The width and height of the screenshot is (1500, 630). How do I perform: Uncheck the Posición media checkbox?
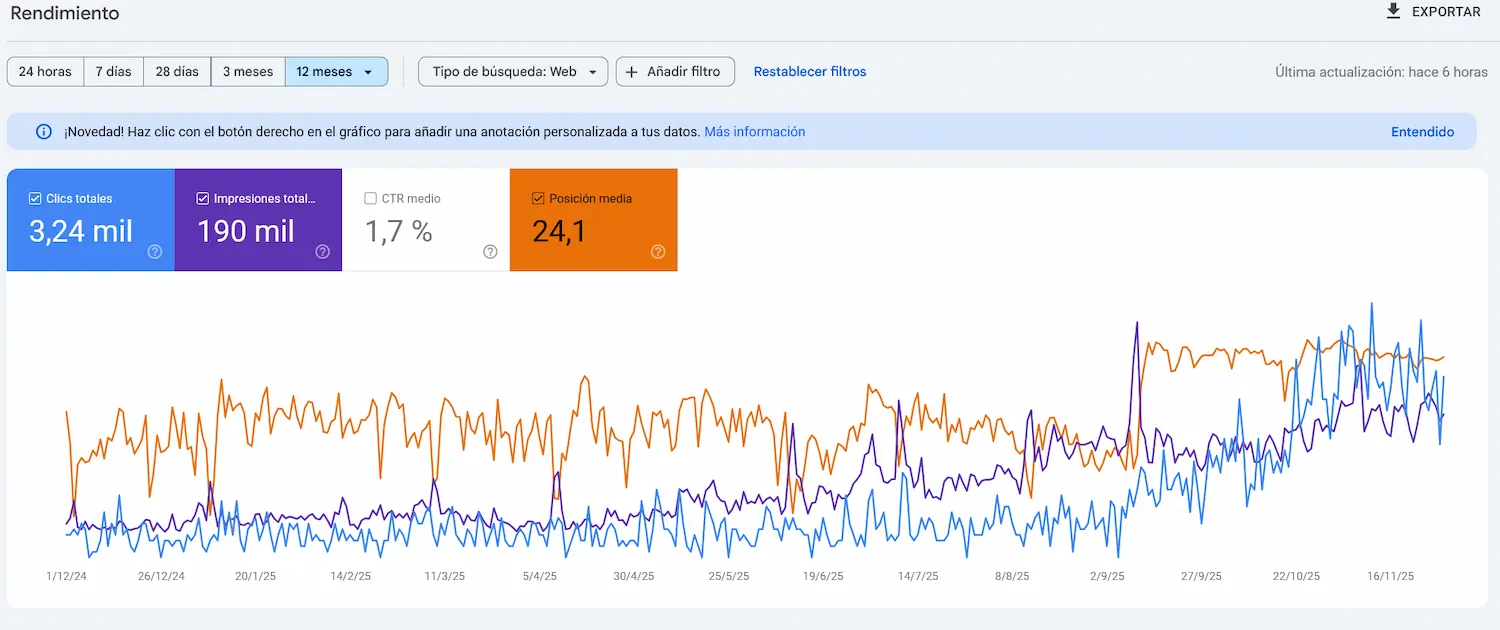pos(539,199)
